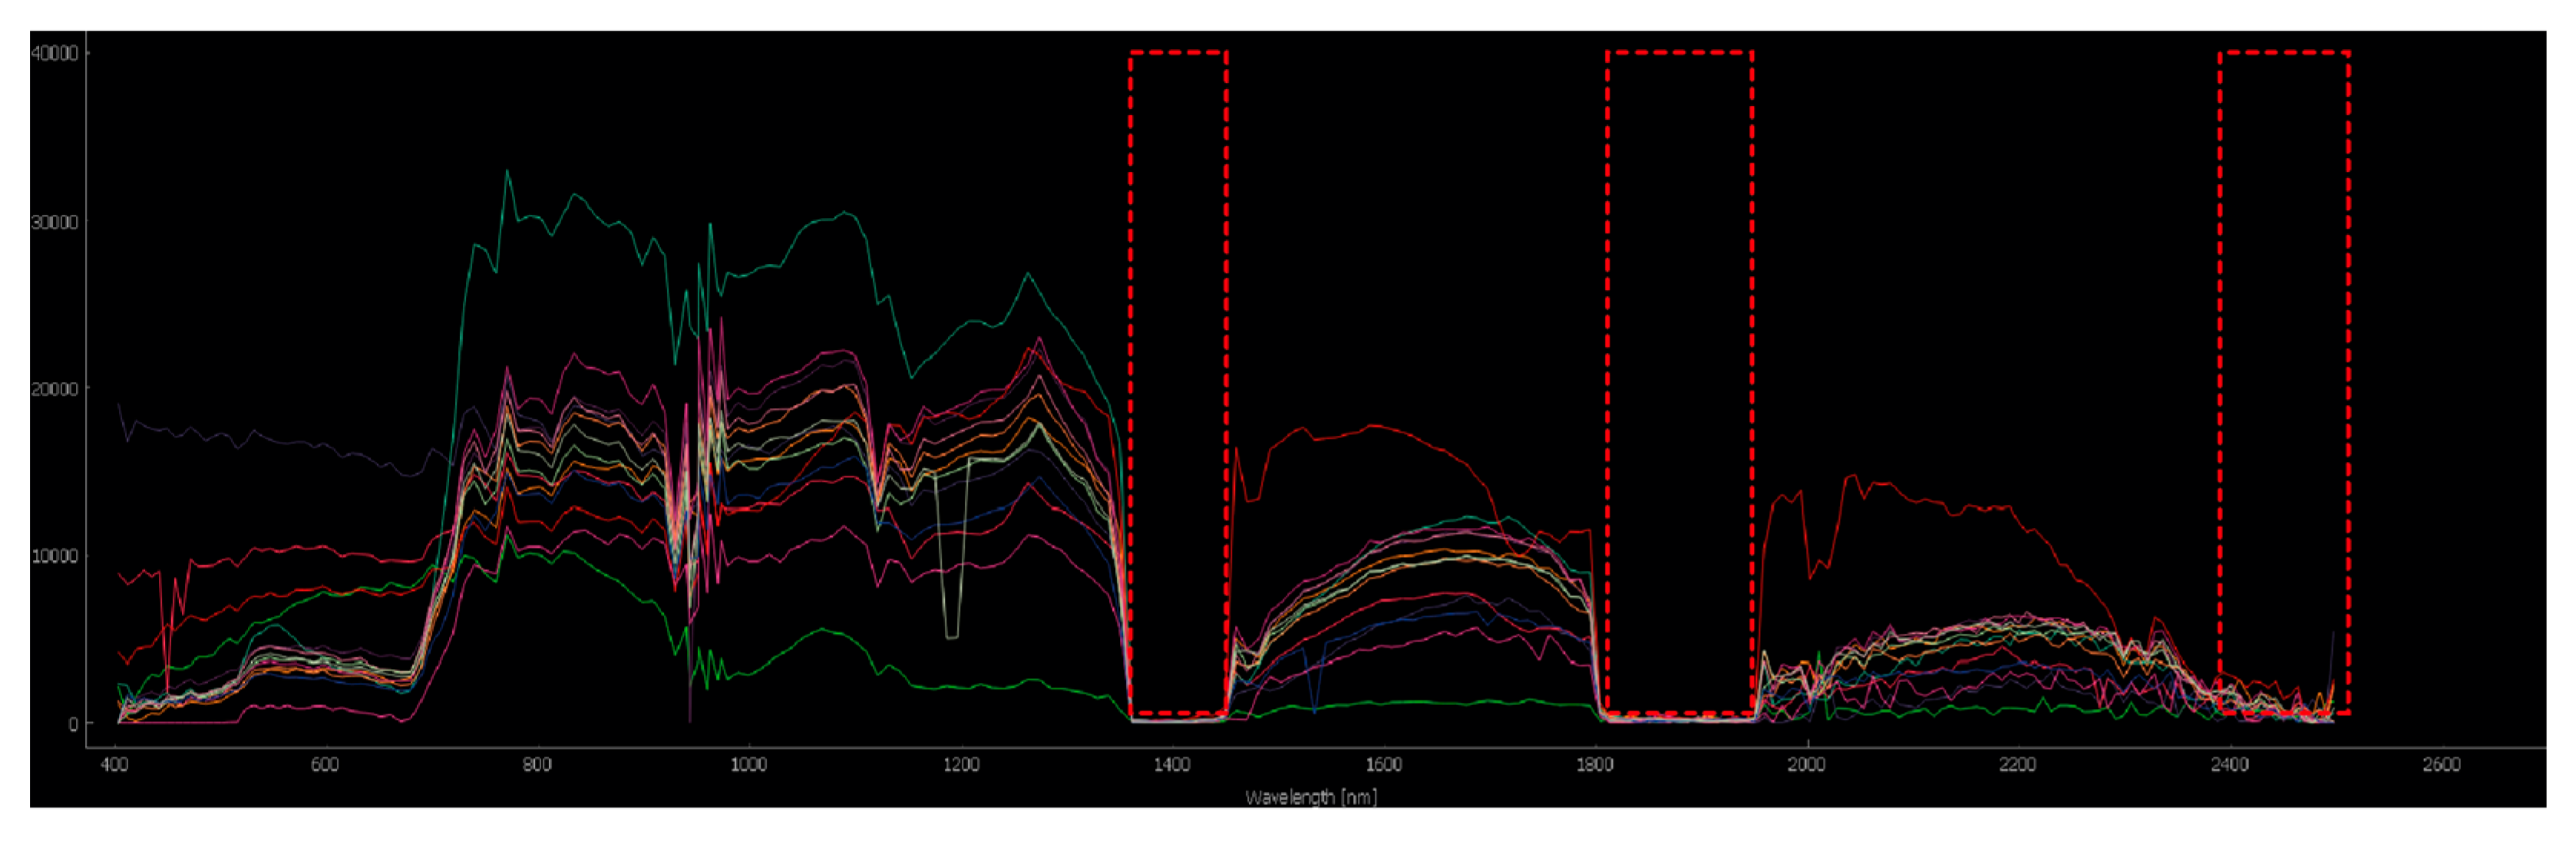Click the teal spectrum's highest peak above 30000
The width and height of the screenshot is (2576, 844).
click(507, 172)
